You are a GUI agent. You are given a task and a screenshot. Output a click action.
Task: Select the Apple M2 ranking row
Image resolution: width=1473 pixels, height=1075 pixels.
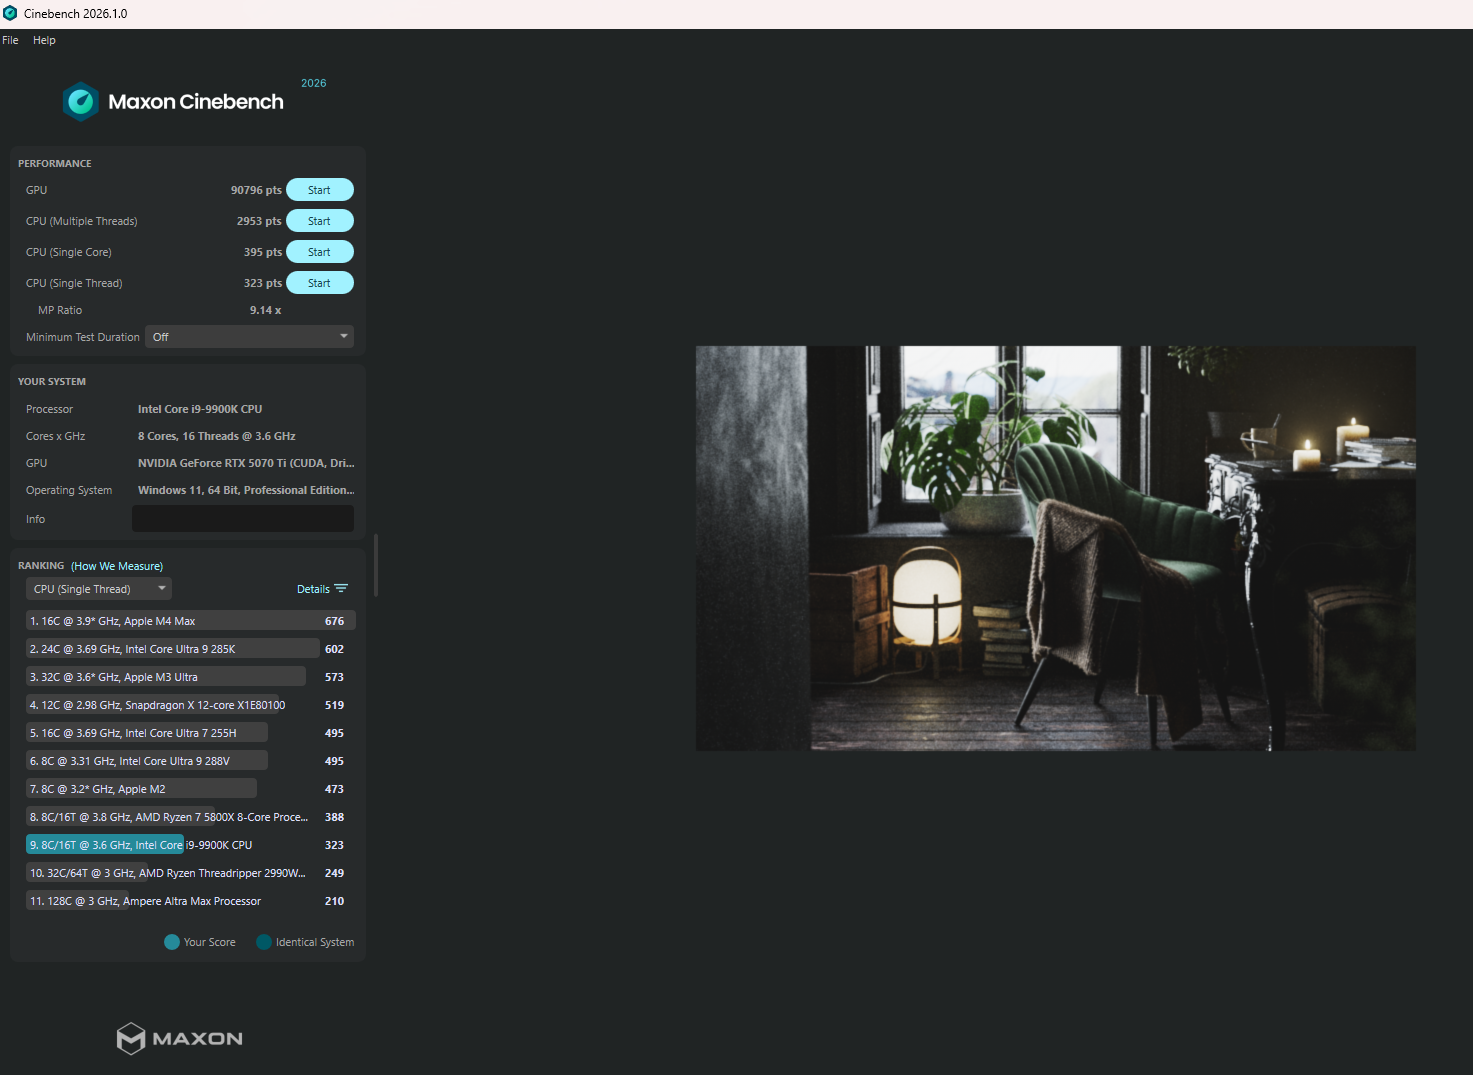[x=190, y=789]
